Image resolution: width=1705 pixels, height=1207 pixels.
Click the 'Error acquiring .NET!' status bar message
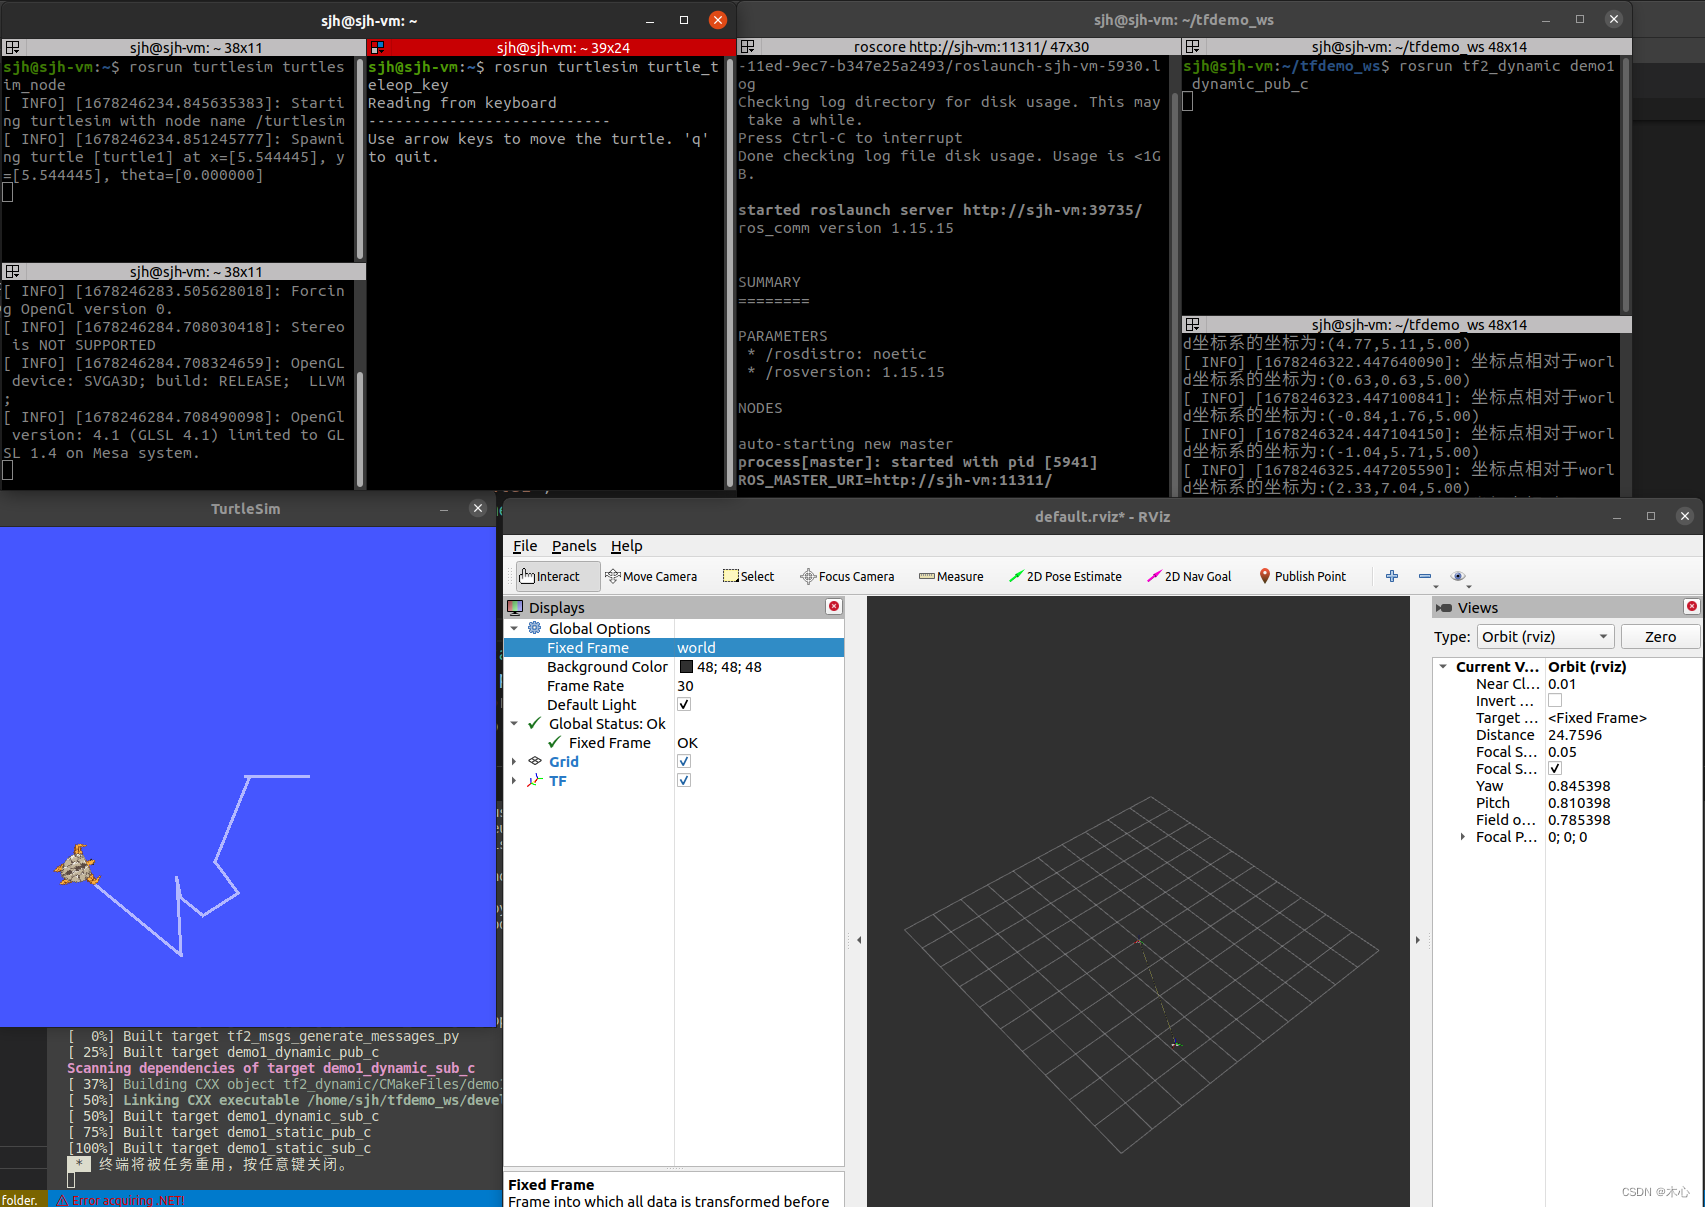tap(120, 1200)
